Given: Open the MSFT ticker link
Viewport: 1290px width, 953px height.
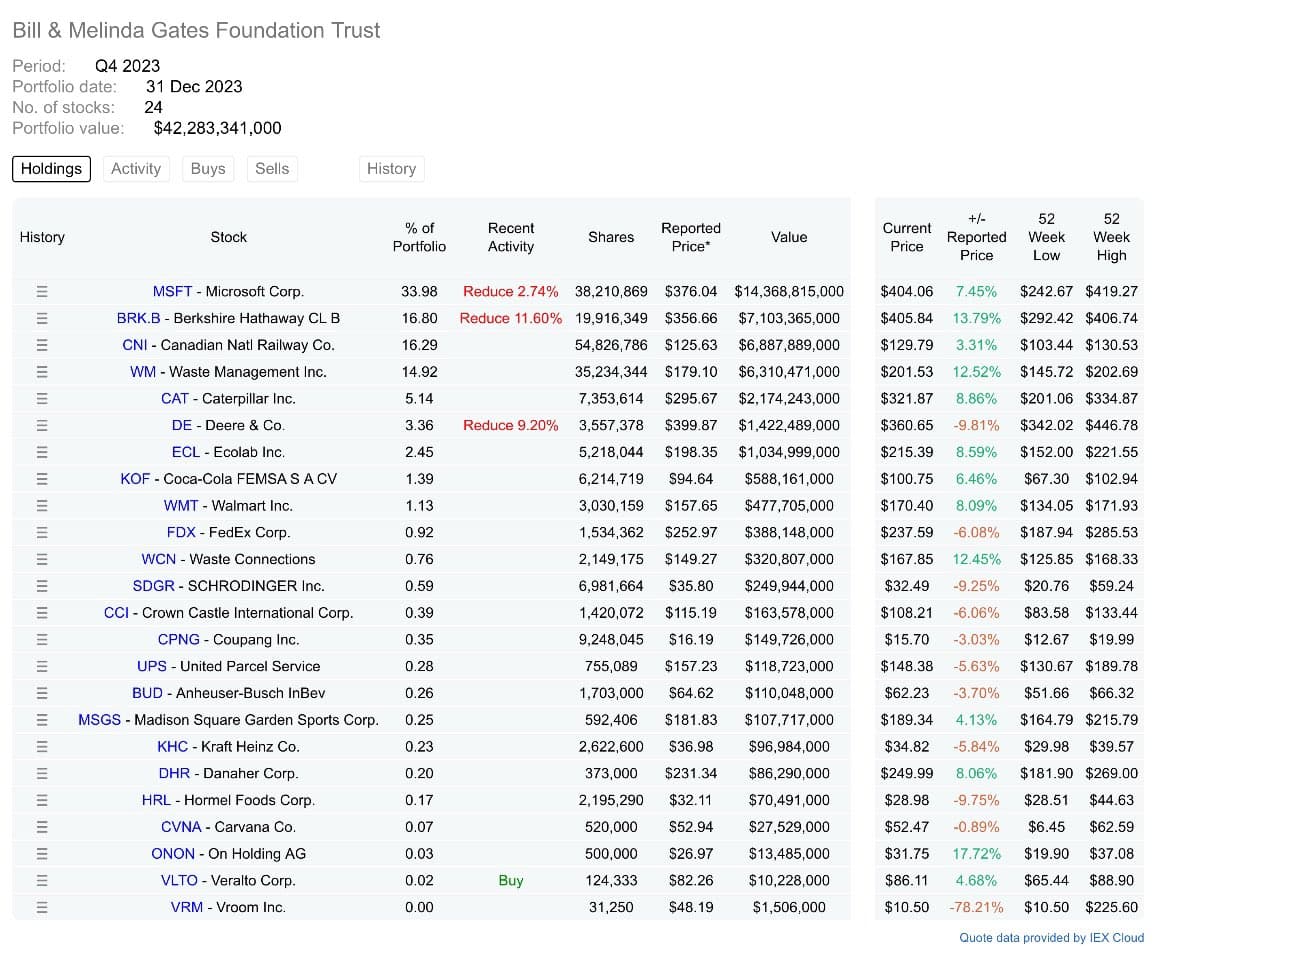Looking at the screenshot, I should point(172,291).
